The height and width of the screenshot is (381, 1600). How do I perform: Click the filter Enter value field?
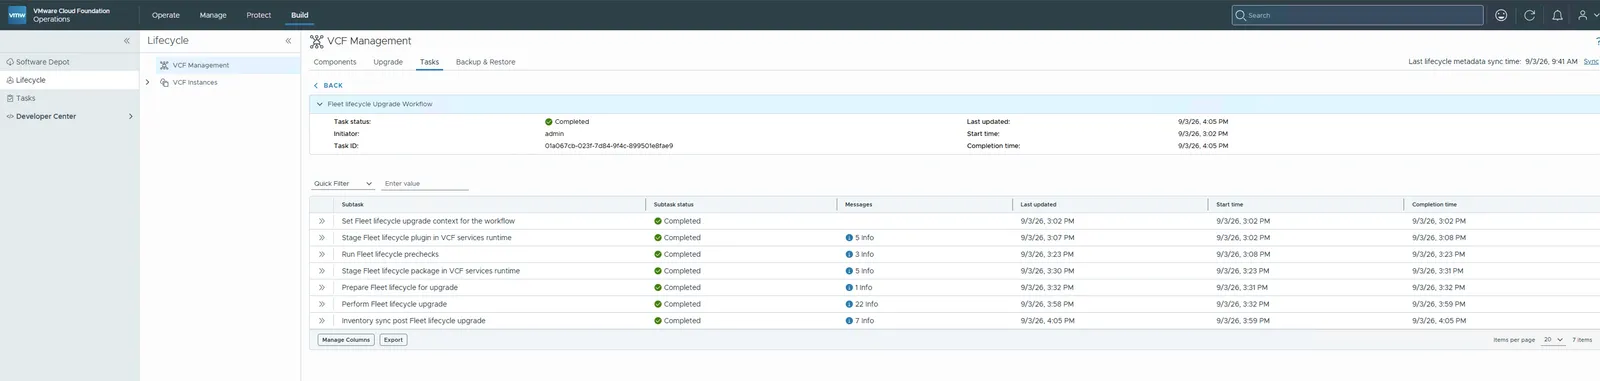pos(425,184)
